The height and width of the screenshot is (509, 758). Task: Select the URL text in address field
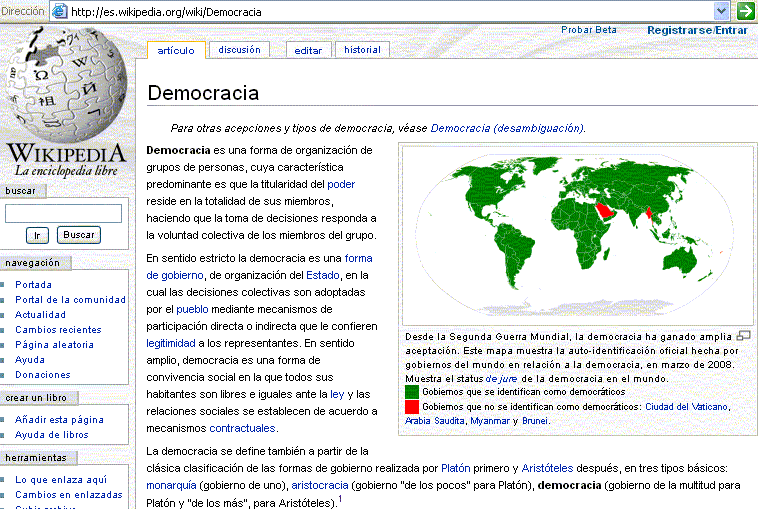pos(166,12)
